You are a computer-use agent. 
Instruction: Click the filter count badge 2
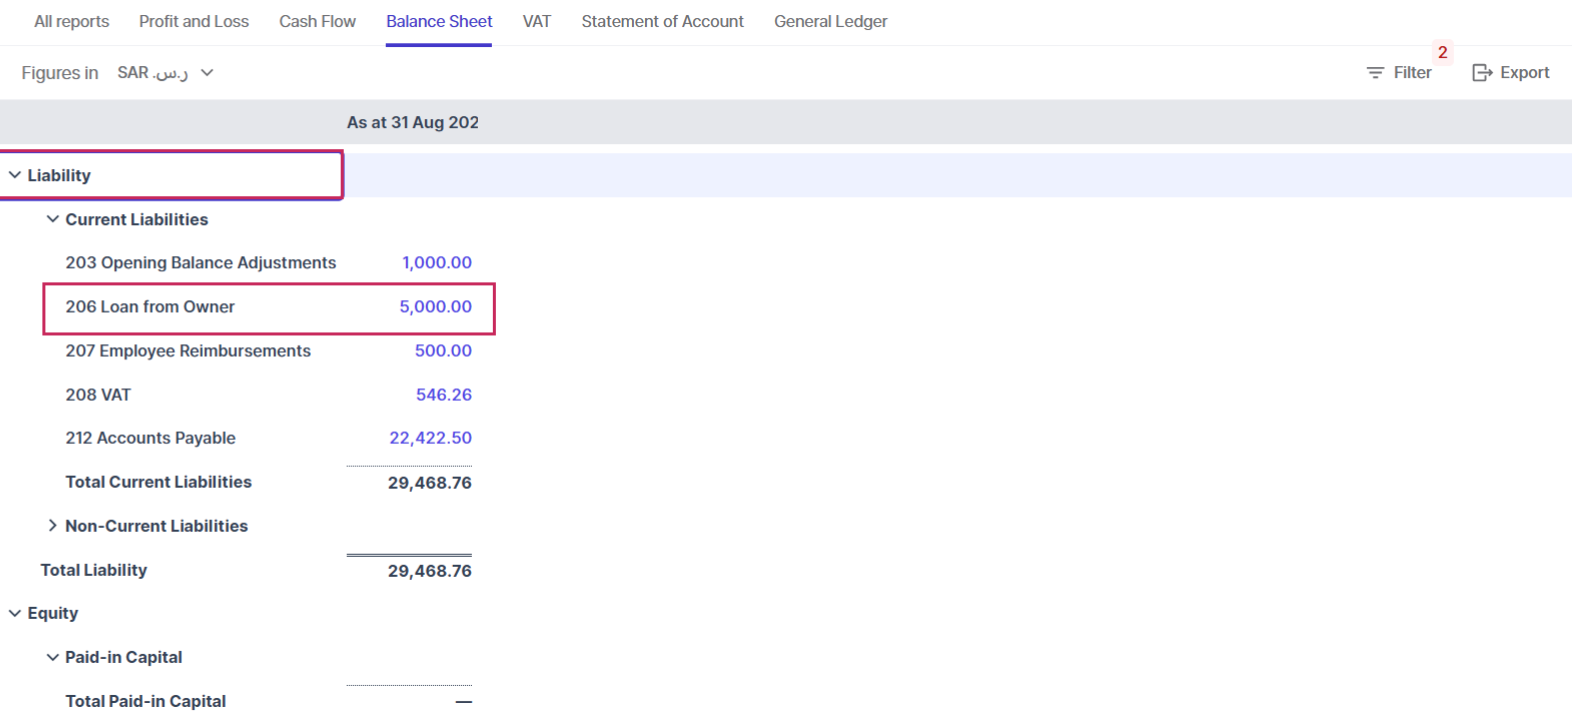(1442, 52)
